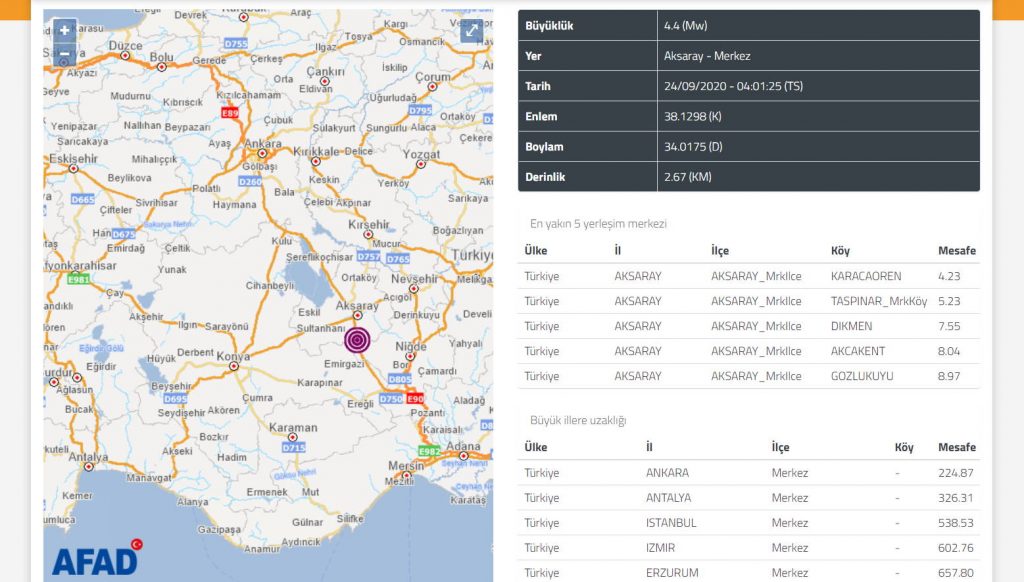
Task: Click the IZMIR row in big cities table
Action: [748, 547]
